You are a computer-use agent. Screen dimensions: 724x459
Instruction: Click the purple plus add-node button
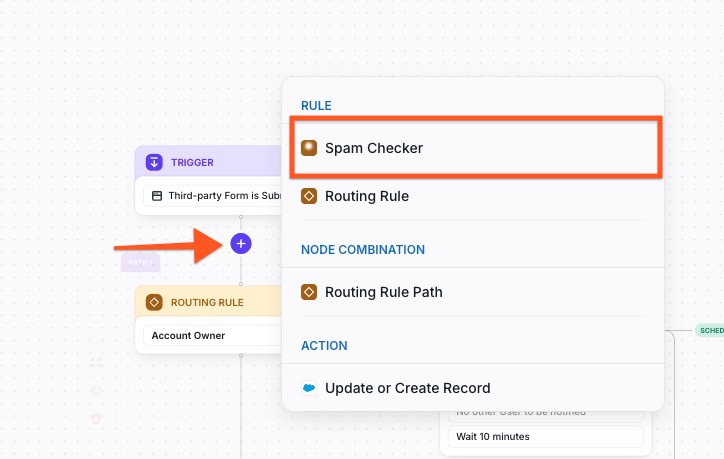pyautogui.click(x=241, y=243)
